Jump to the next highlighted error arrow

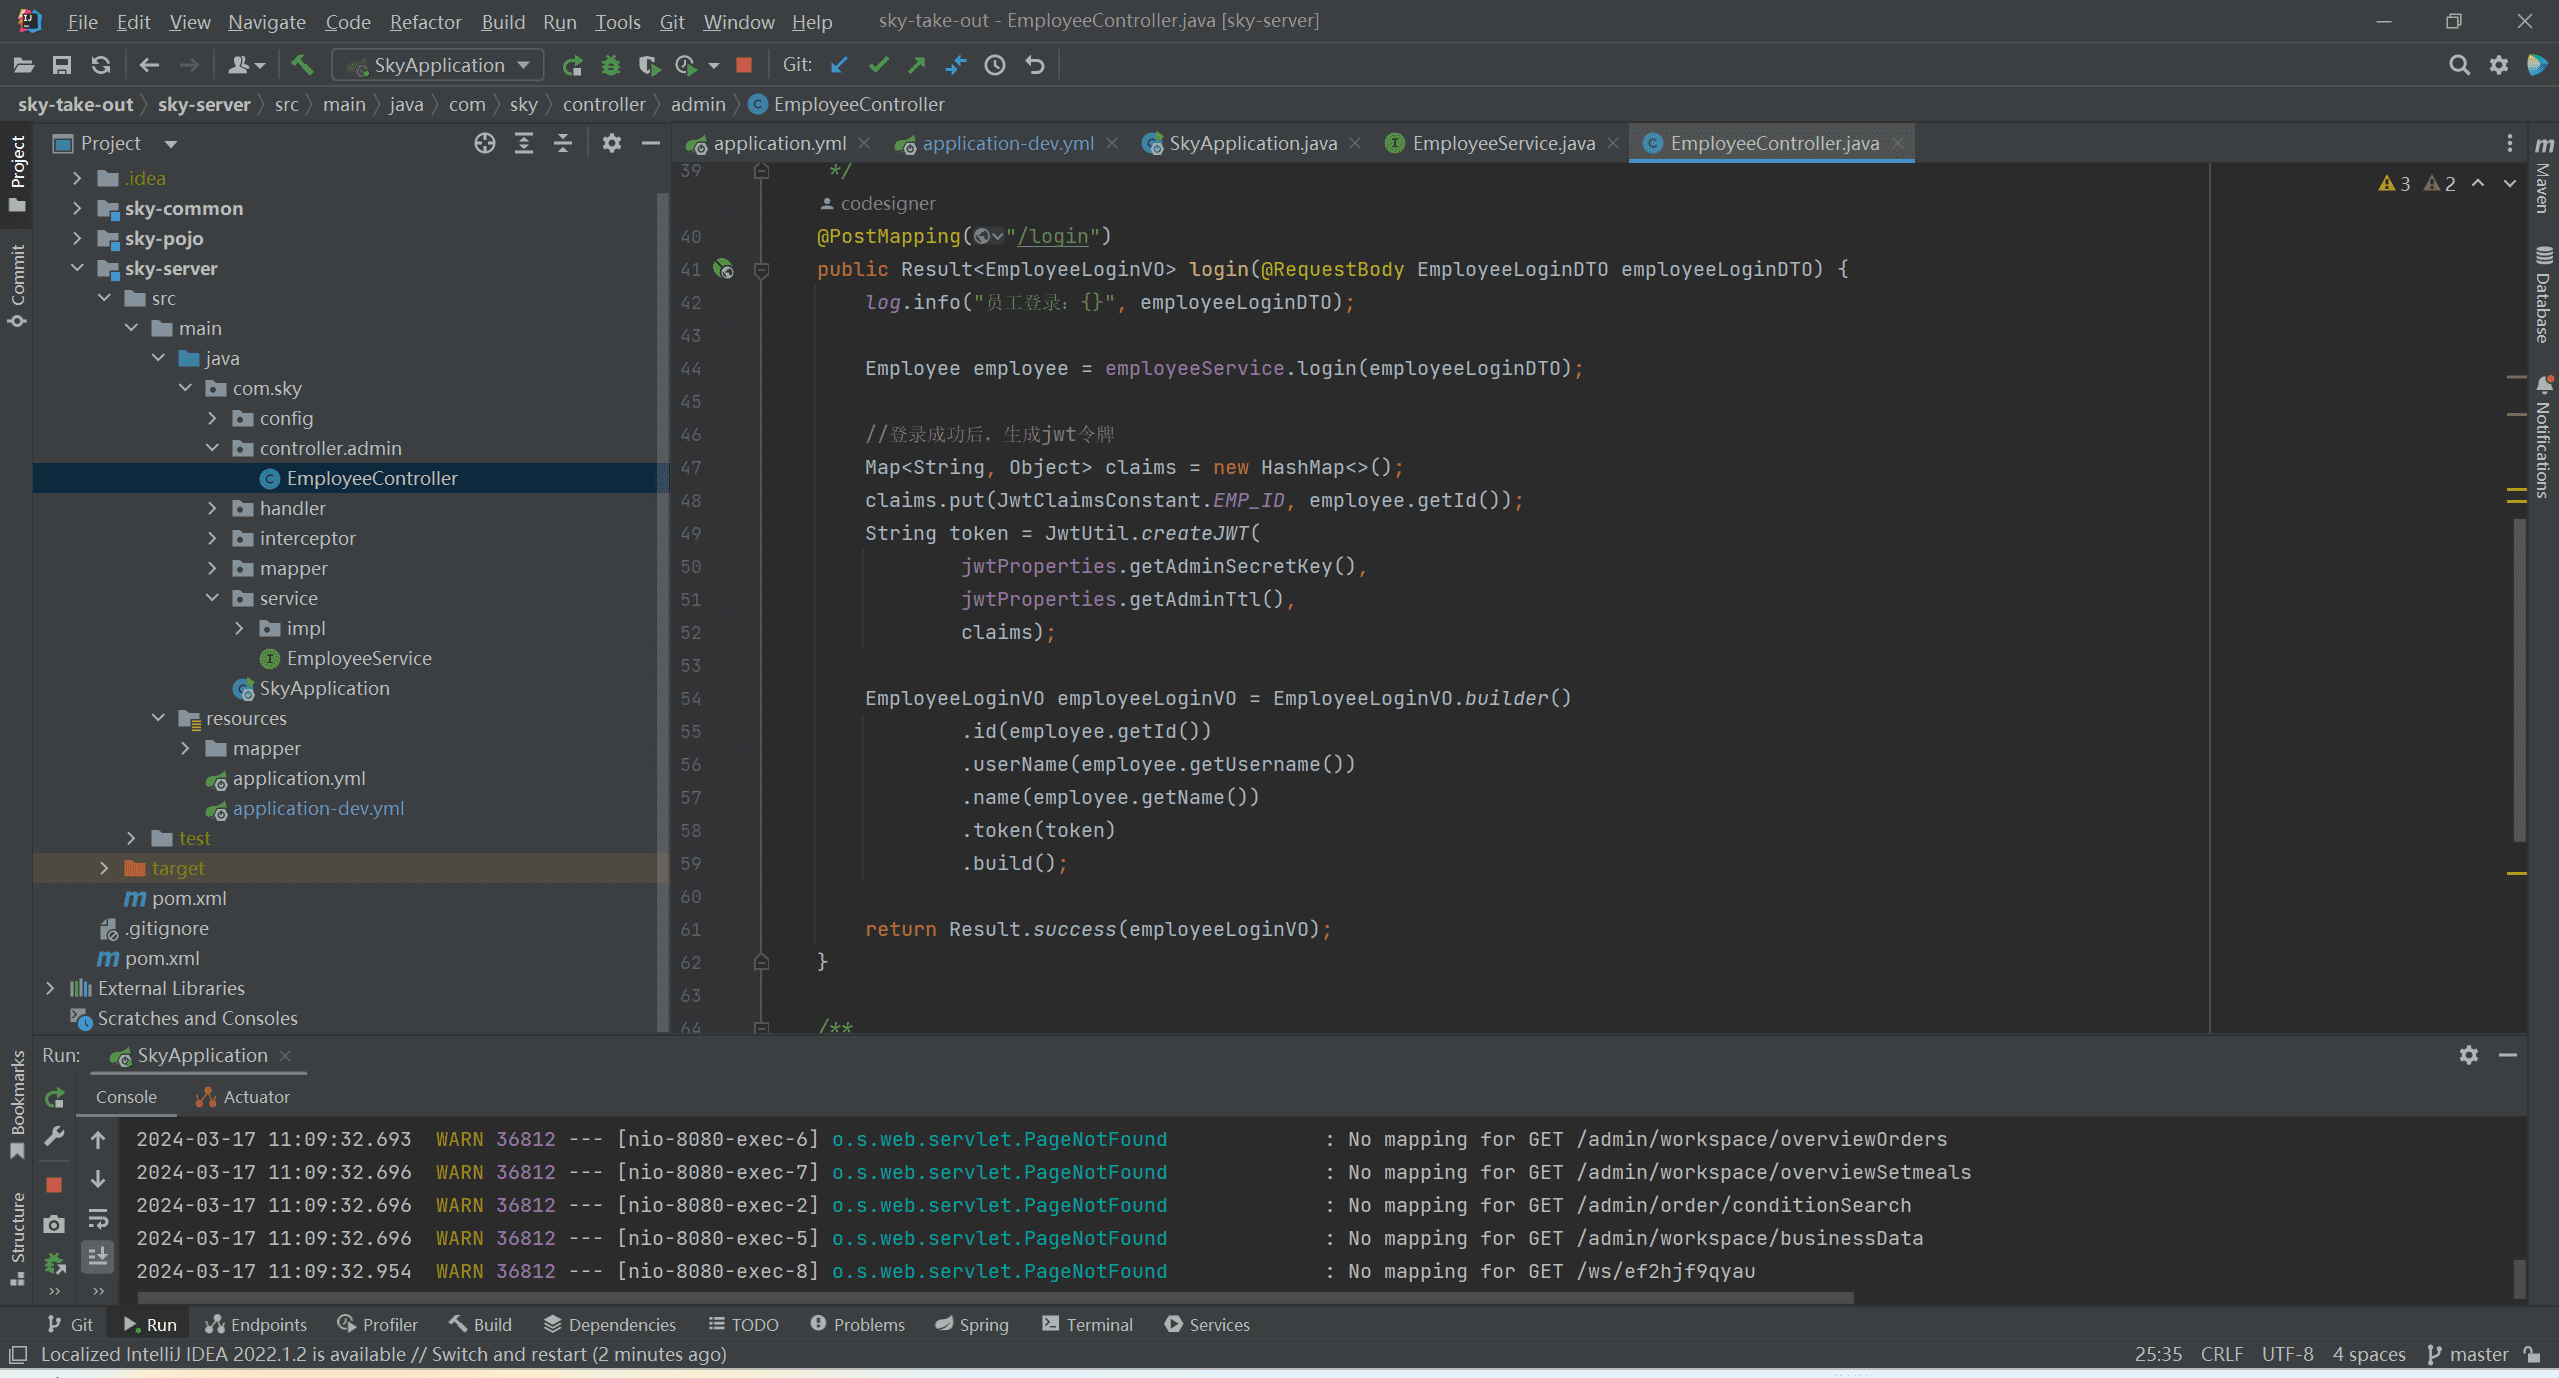(x=2510, y=183)
